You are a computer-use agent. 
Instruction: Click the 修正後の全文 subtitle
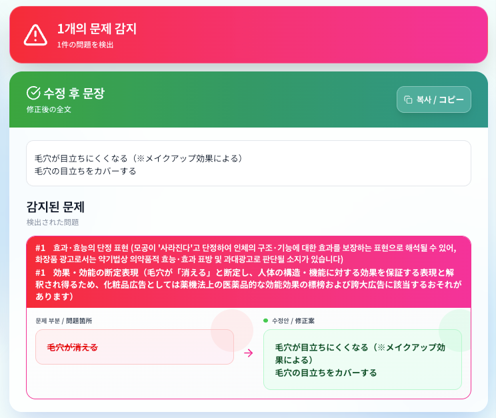coord(49,109)
